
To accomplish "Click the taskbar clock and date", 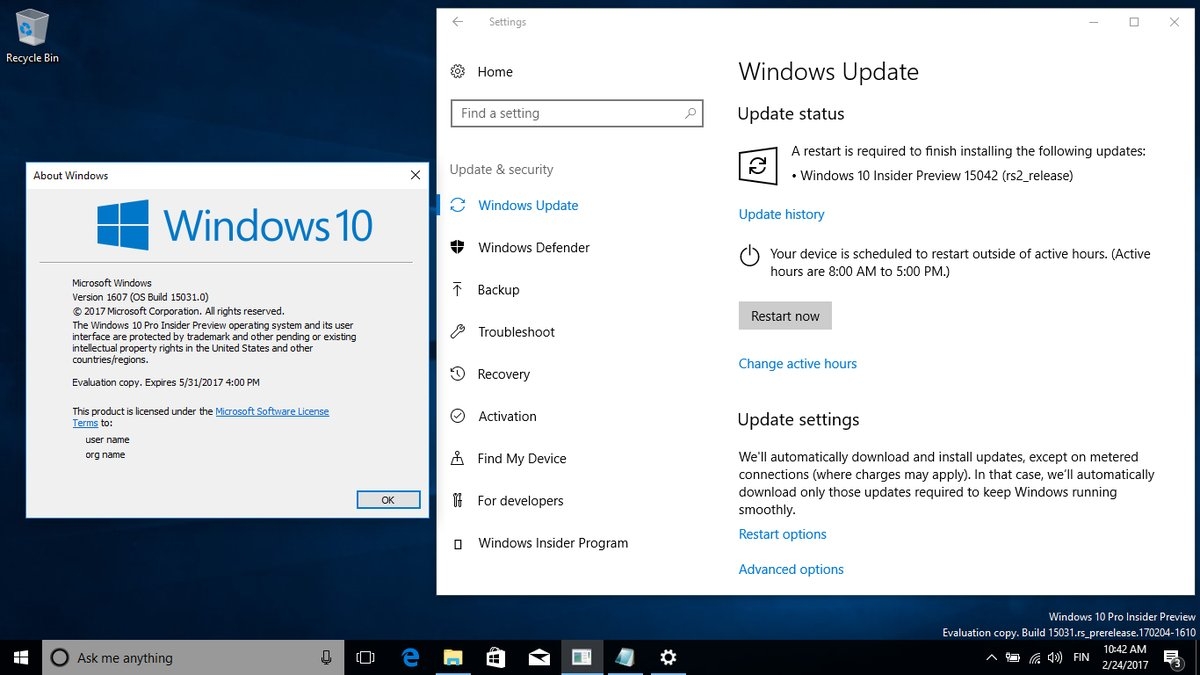I will [x=1124, y=657].
